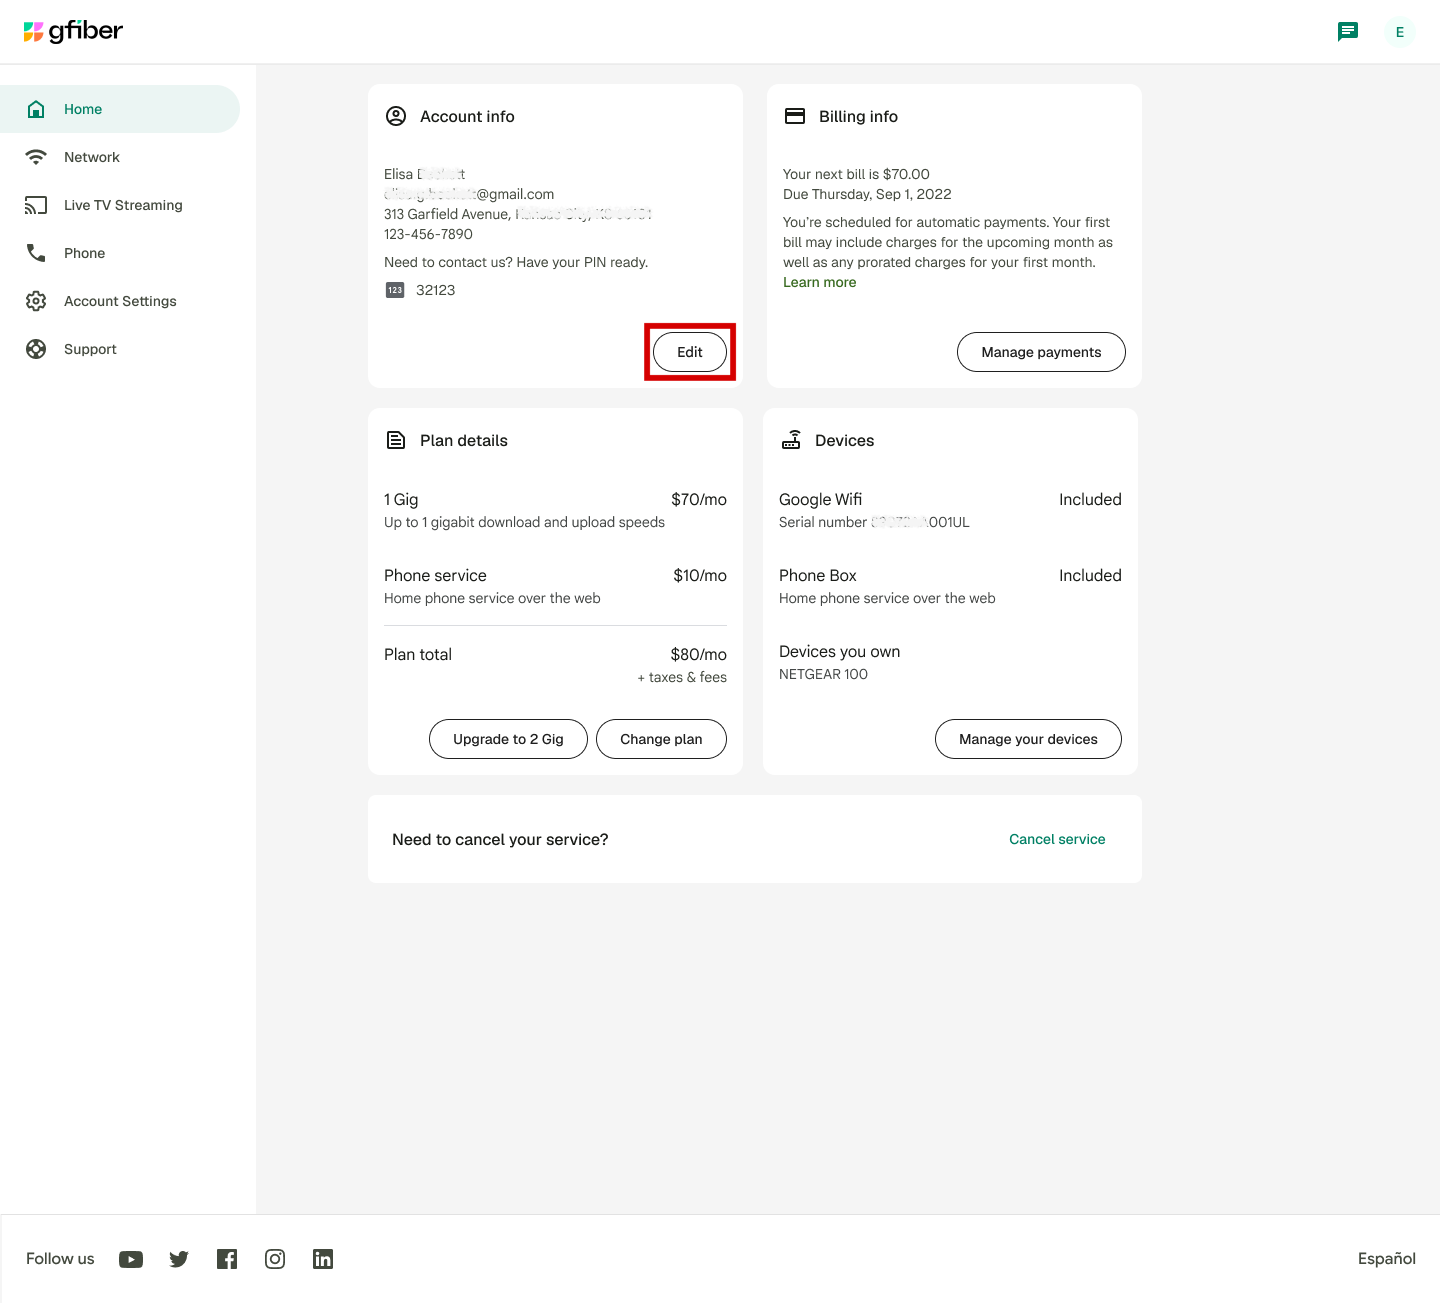Go to Home in the sidebar
This screenshot has width=1440, height=1303.
click(120, 109)
